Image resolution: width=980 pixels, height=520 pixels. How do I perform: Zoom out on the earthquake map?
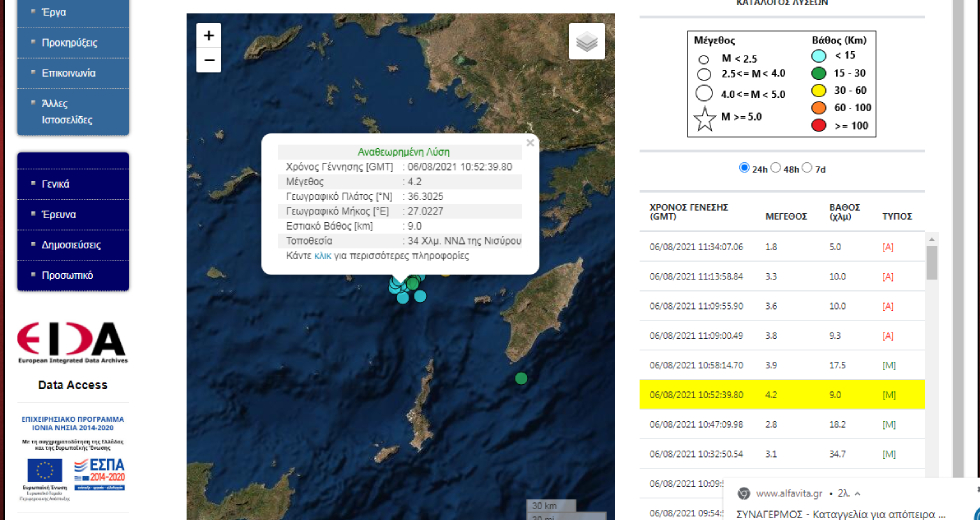[209, 60]
